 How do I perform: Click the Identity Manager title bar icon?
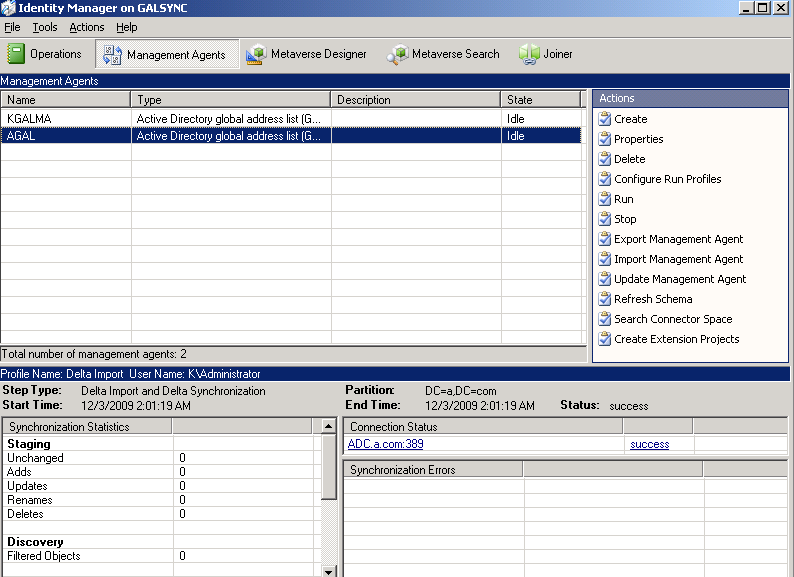point(8,8)
